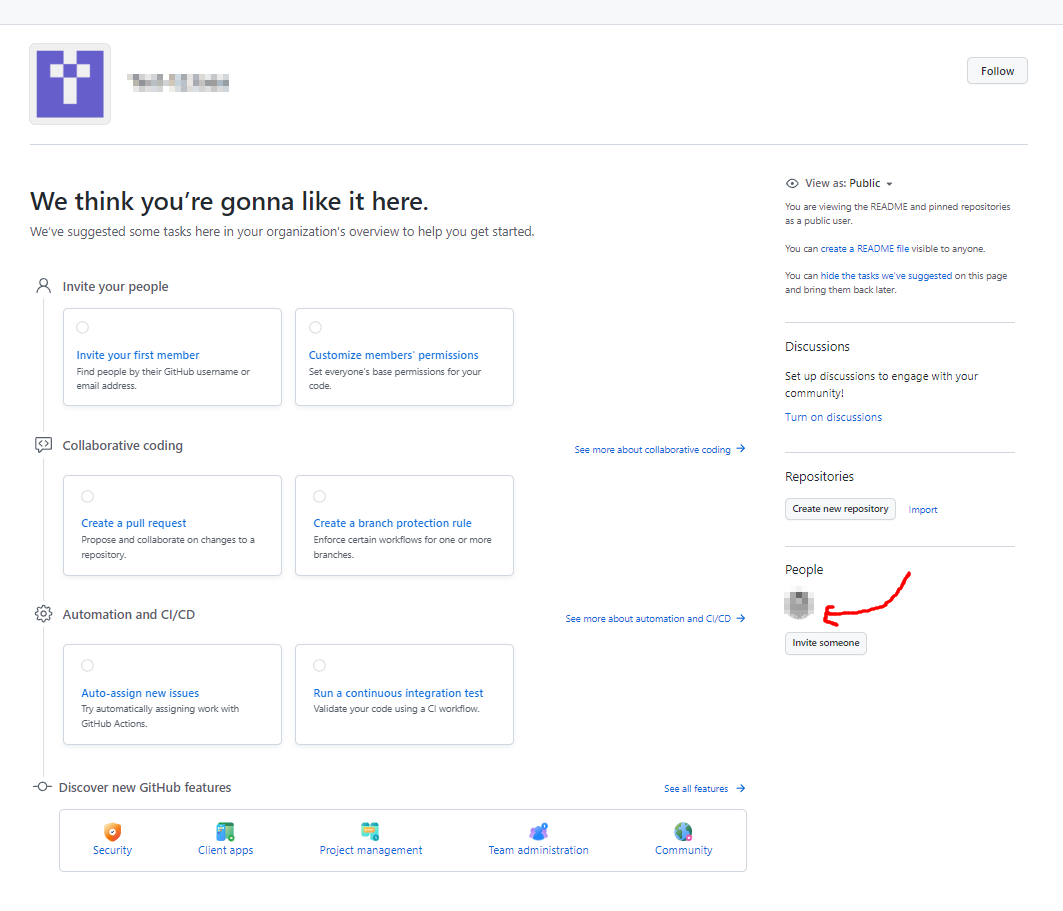Open the View as: Public dropdown

click(x=849, y=184)
